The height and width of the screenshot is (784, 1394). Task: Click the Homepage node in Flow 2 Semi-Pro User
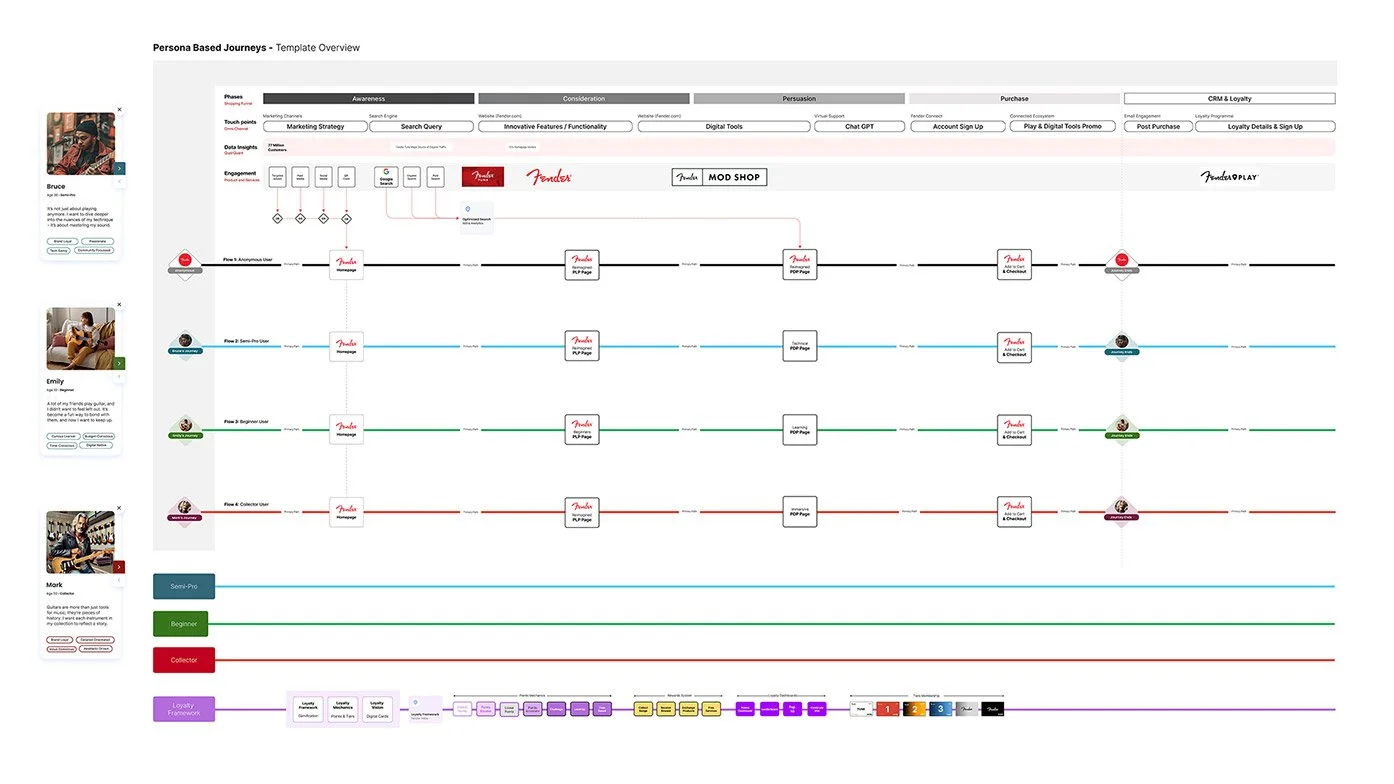[346, 347]
